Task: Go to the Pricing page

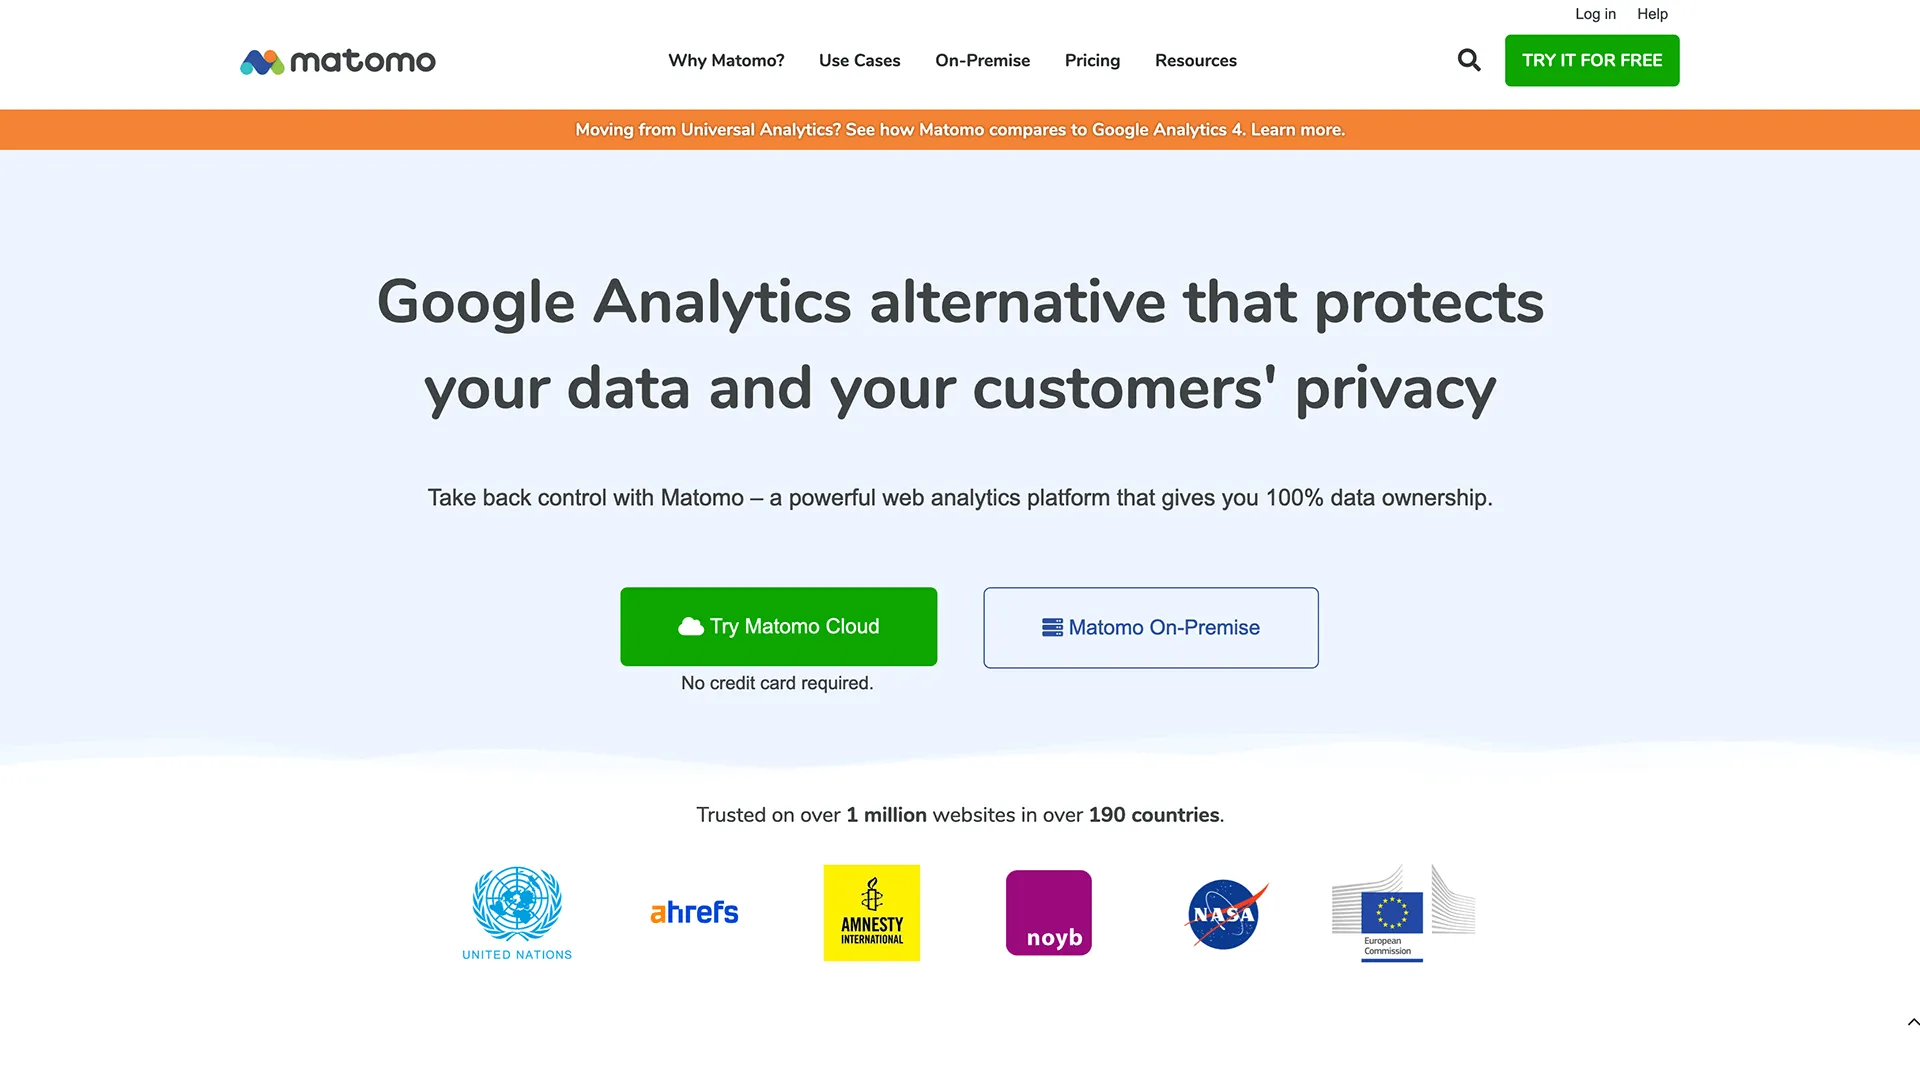Action: tap(1092, 61)
